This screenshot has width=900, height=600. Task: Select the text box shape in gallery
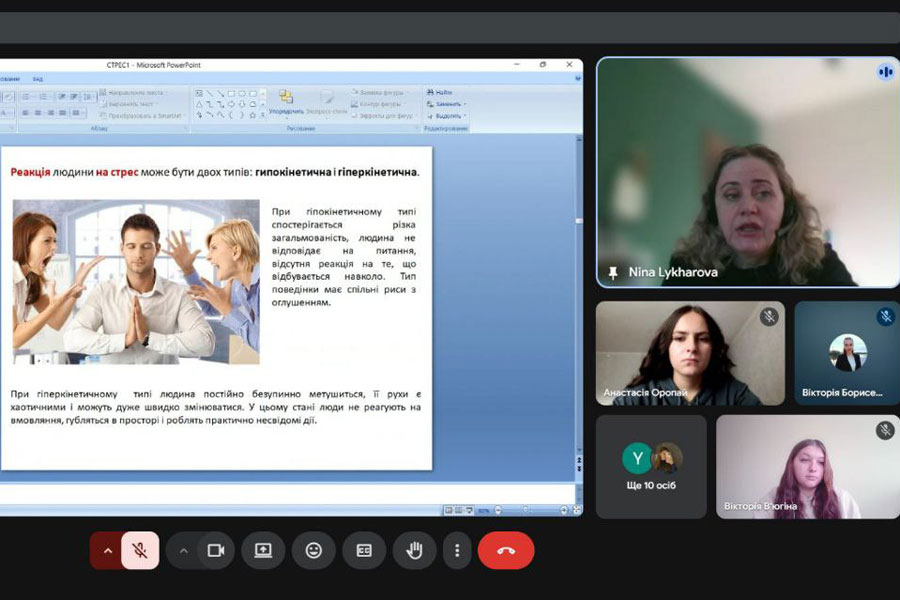[199, 93]
